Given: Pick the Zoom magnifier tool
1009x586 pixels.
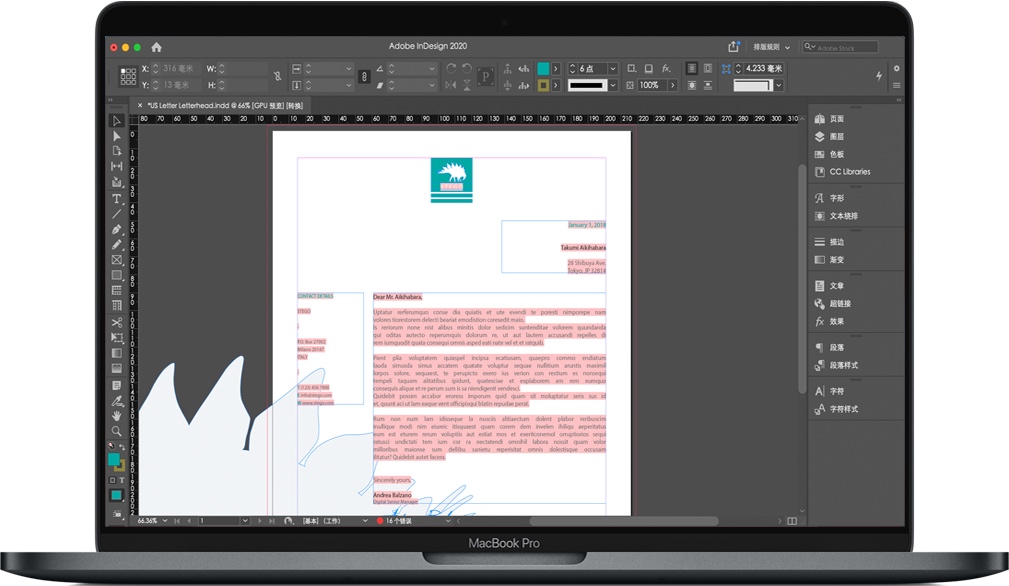Looking at the screenshot, I should click(x=117, y=431).
